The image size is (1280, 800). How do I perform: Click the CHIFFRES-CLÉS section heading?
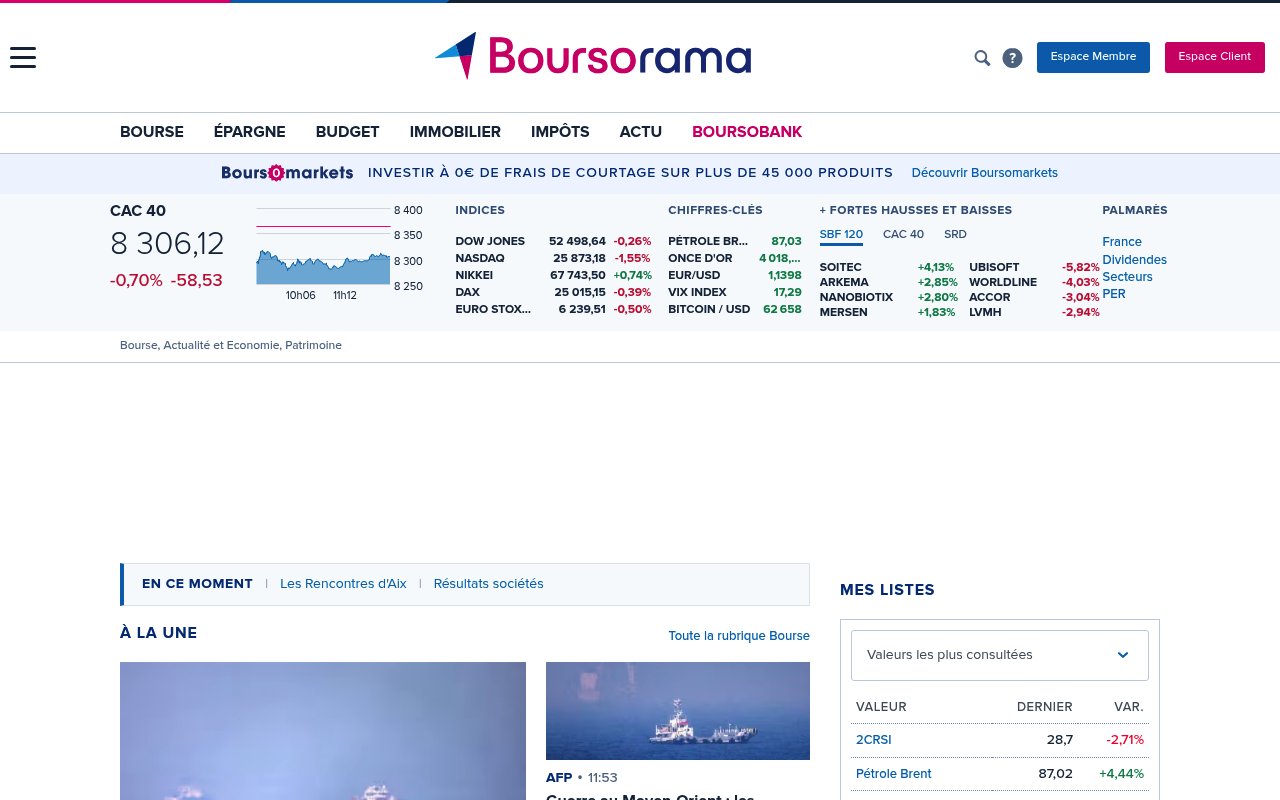coord(715,210)
